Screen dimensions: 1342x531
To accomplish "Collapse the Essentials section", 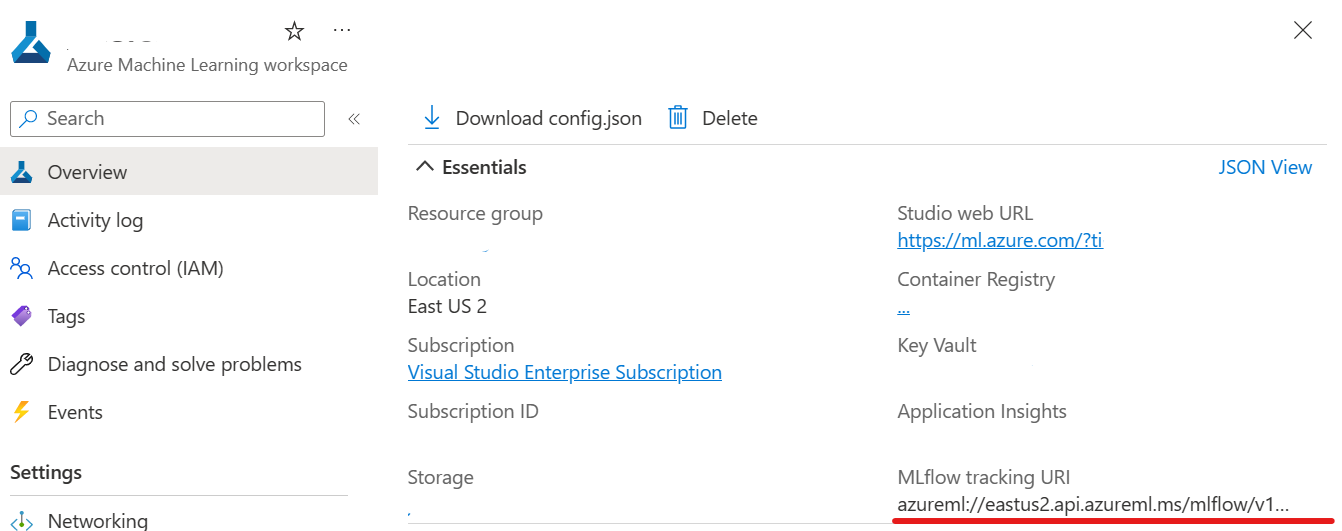I will 425,167.
